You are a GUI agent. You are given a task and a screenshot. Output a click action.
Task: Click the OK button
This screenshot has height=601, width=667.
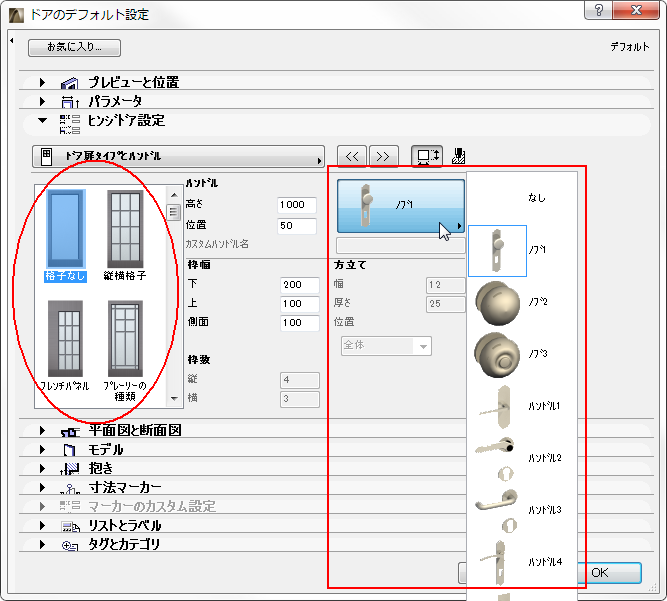click(608, 573)
